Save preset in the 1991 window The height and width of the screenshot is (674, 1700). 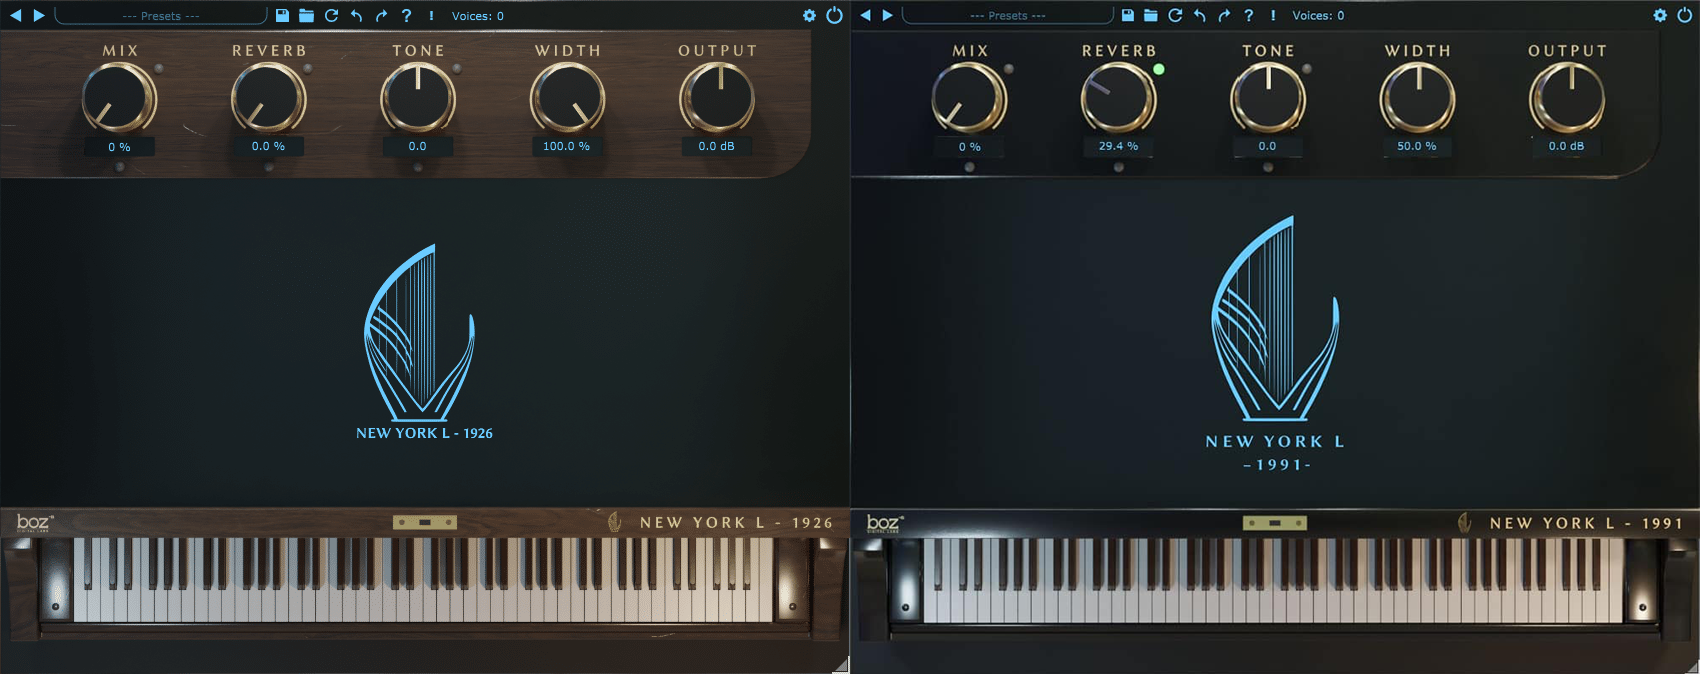[1127, 15]
